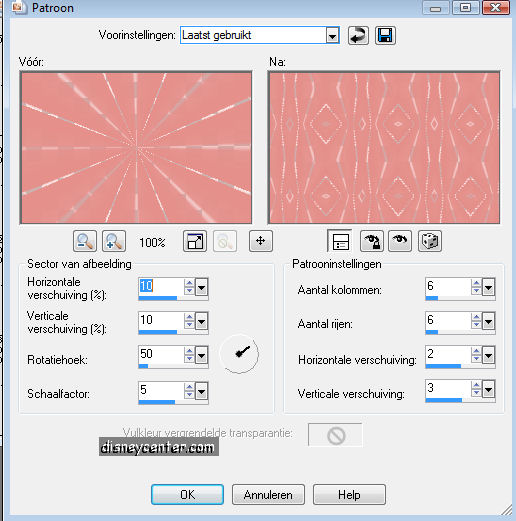
Task: Toggle the show/hide previews panel icon
Action: point(340,241)
